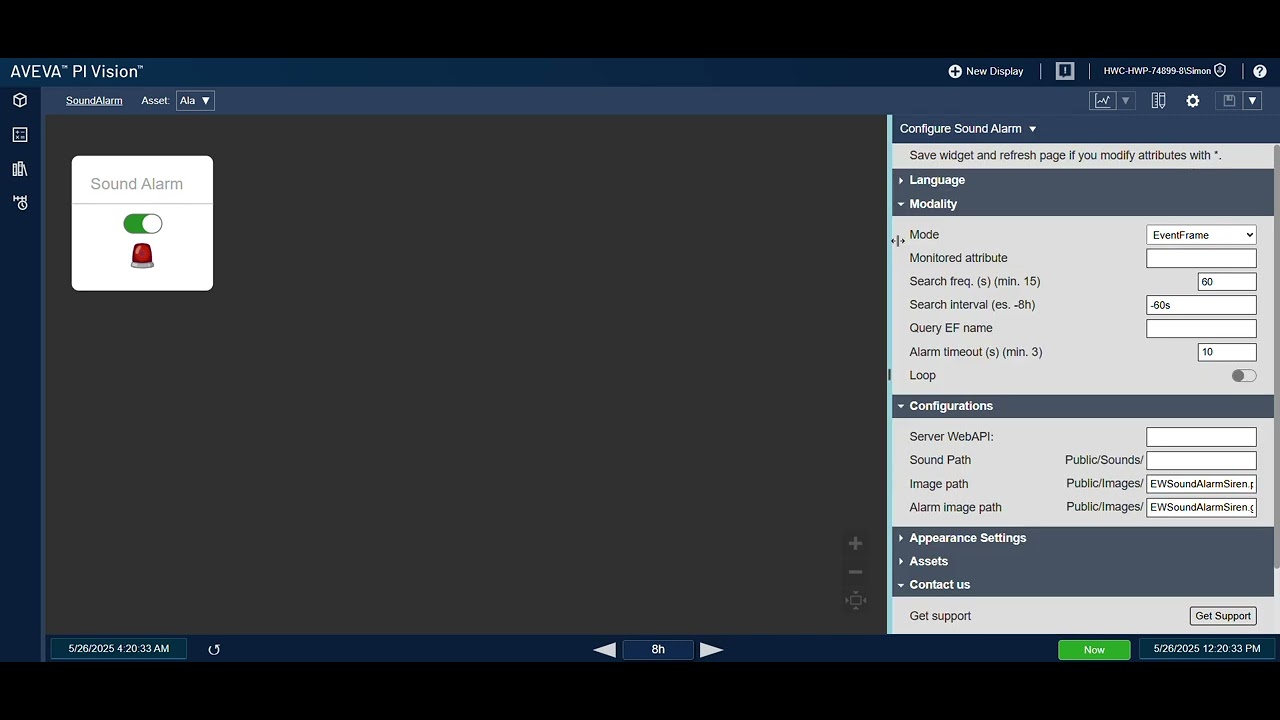Screen dimensions: 1280x720
Task: Click the New Display plus button
Action: point(986,71)
